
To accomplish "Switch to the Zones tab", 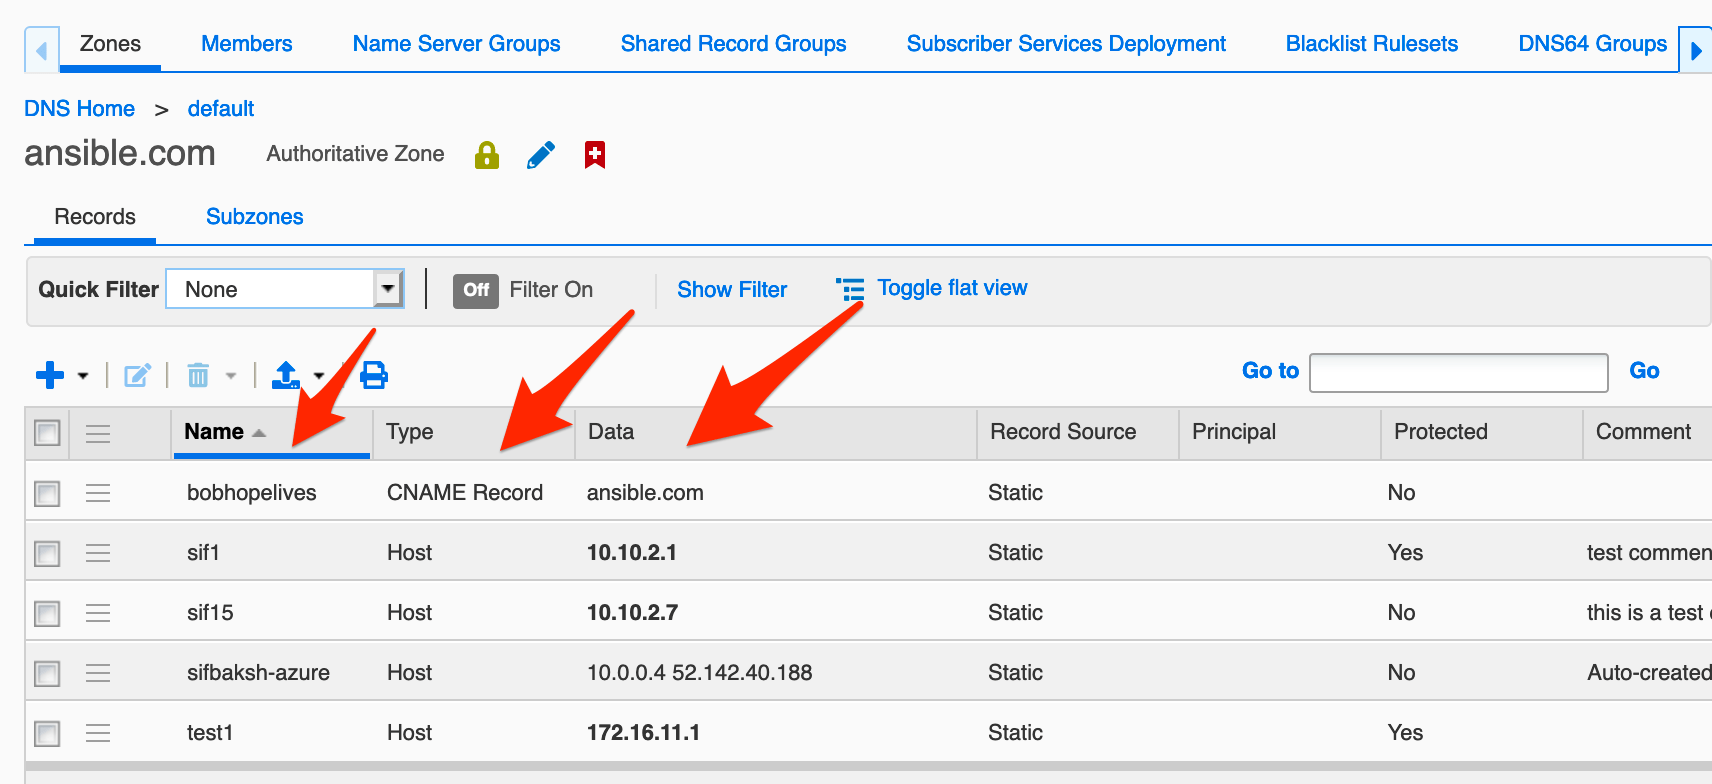I will tap(110, 44).
